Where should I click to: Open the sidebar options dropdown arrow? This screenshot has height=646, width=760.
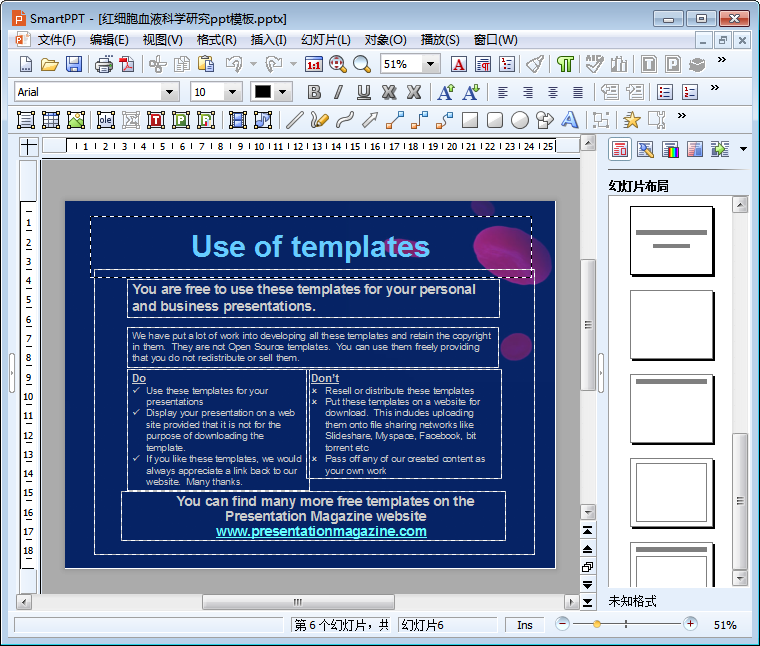click(x=744, y=149)
